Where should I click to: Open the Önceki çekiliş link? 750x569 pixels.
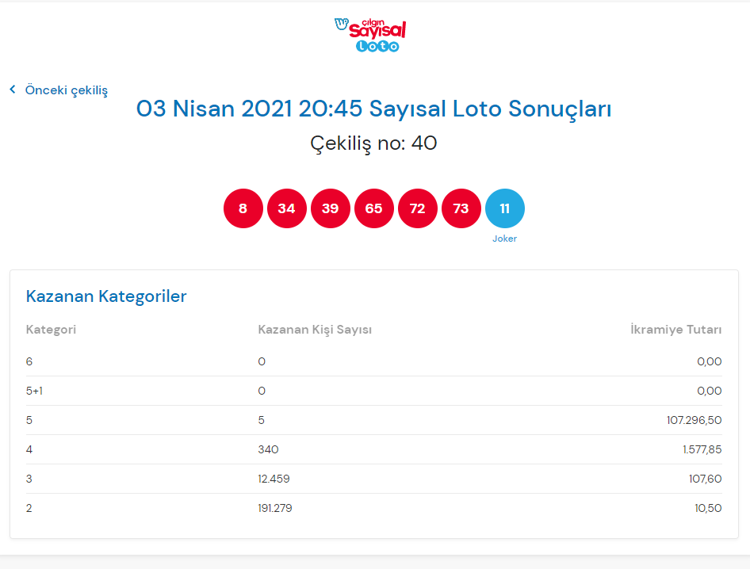(x=66, y=90)
